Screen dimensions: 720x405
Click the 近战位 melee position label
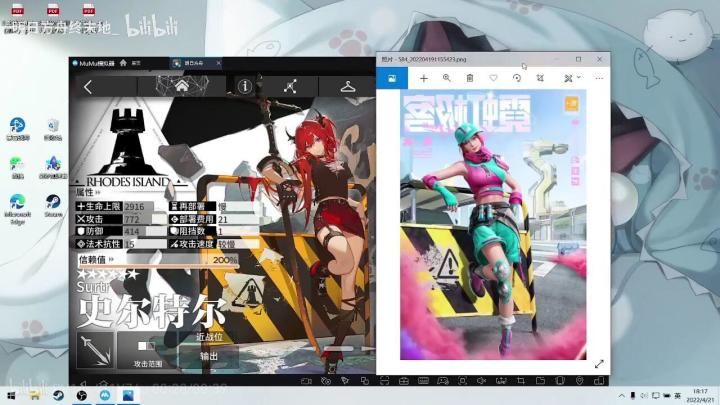point(209,337)
